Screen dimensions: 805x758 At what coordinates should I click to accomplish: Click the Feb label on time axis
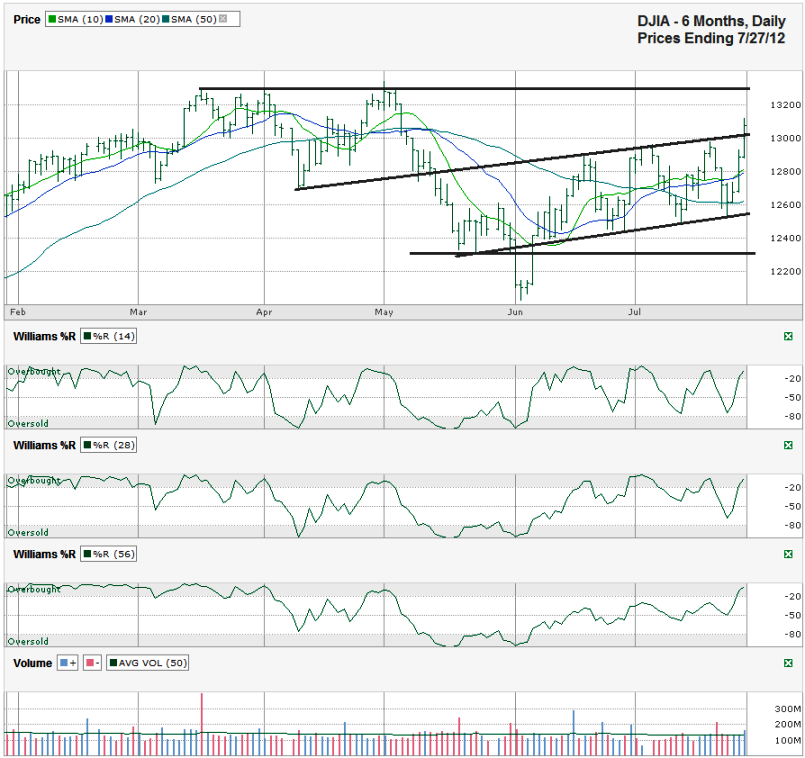coord(17,312)
